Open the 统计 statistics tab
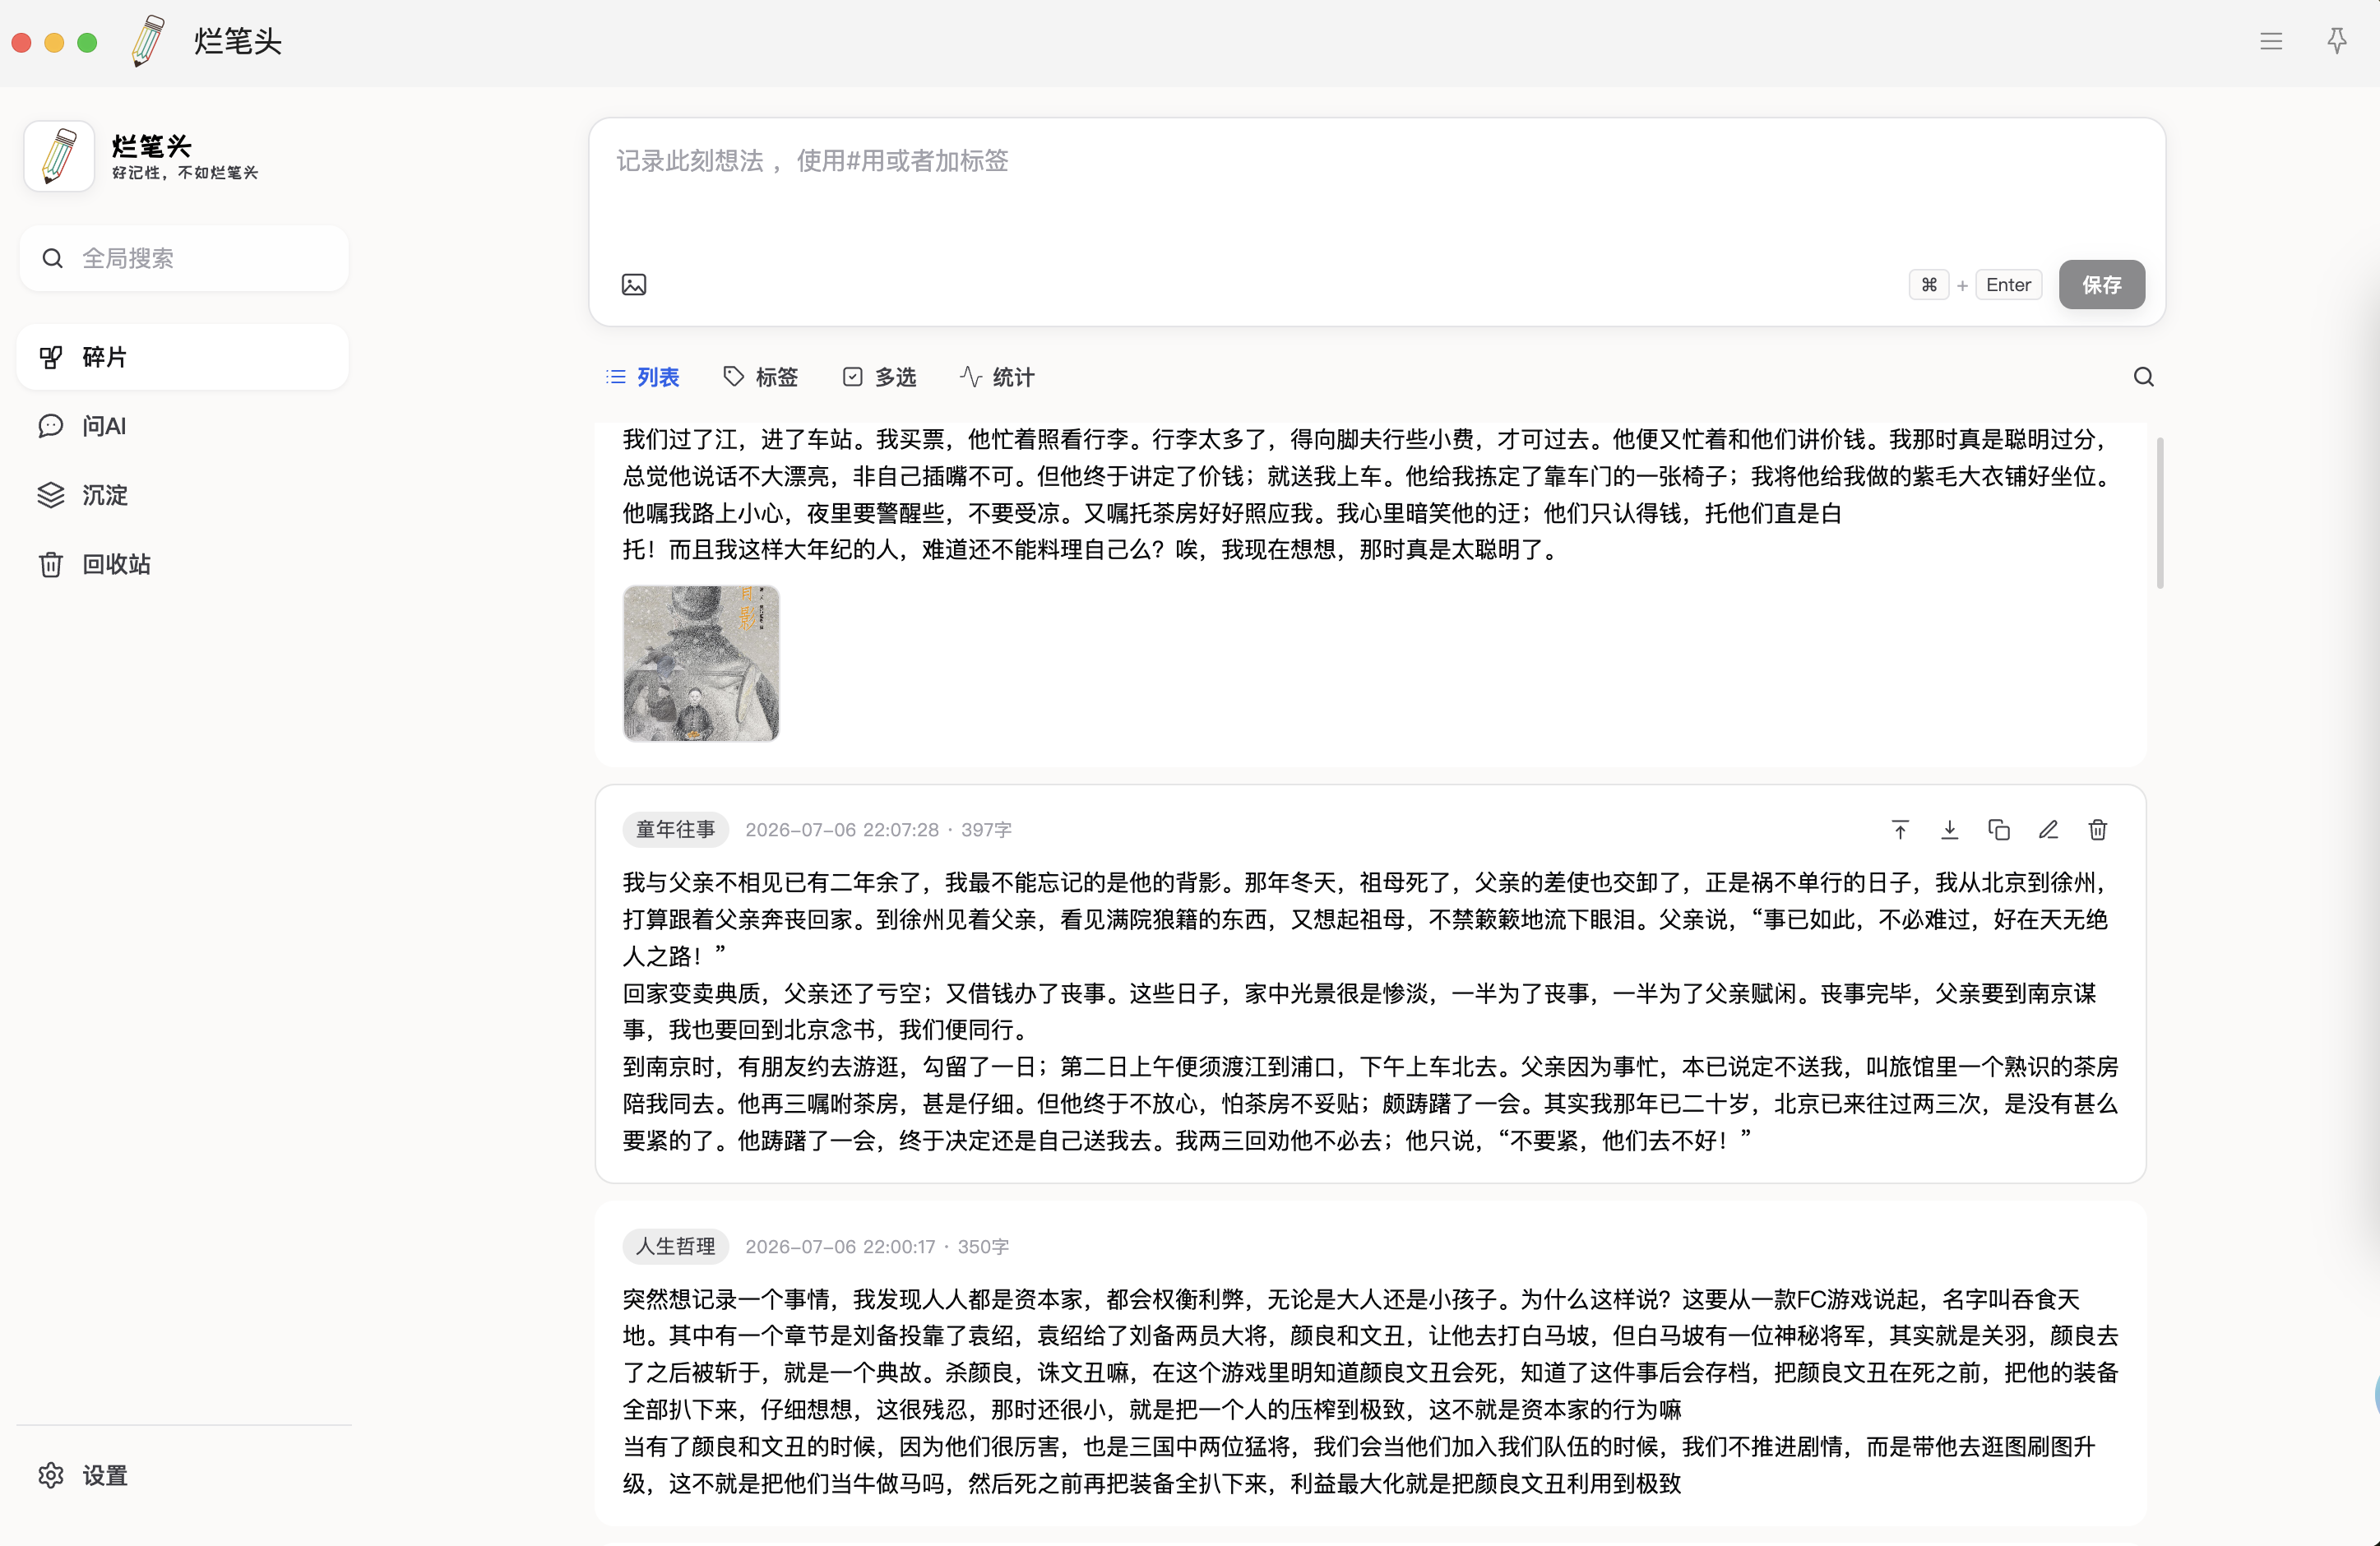Image resolution: width=2380 pixels, height=1546 pixels. pyautogui.click(x=997, y=377)
